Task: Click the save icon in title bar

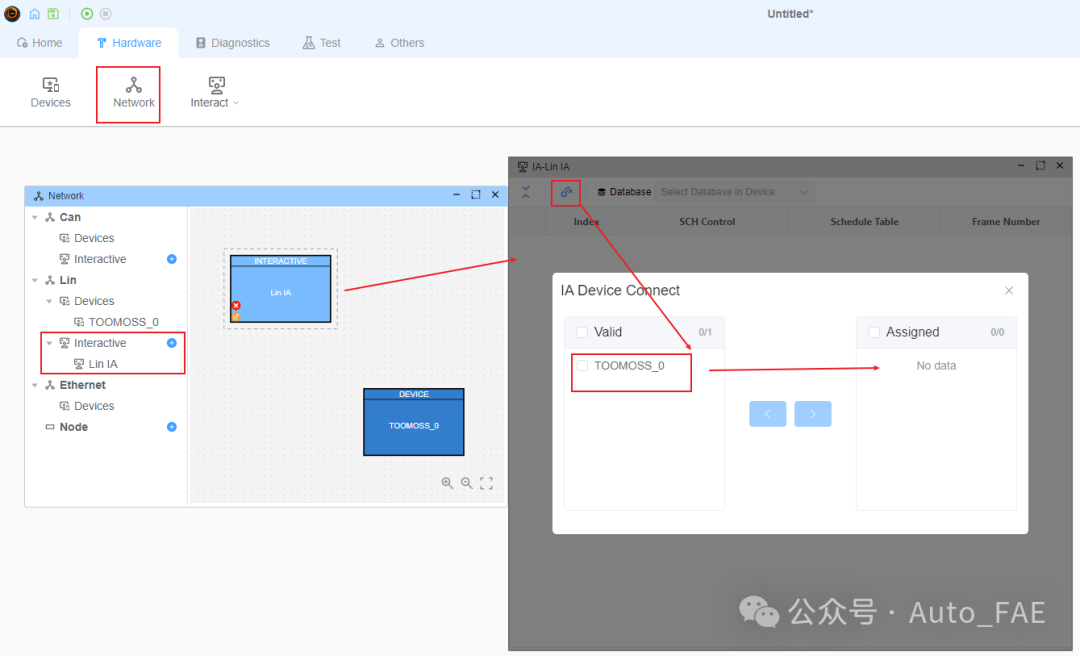Action: 53,14
